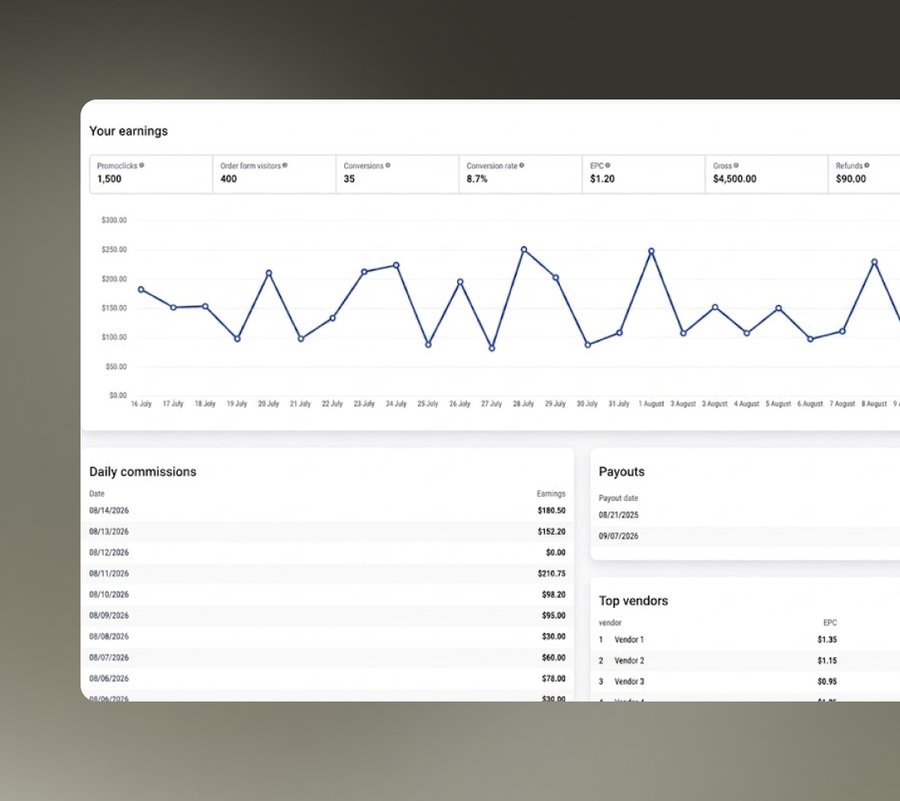
Task: Click the chart data point for 22 July
Action: (332, 318)
